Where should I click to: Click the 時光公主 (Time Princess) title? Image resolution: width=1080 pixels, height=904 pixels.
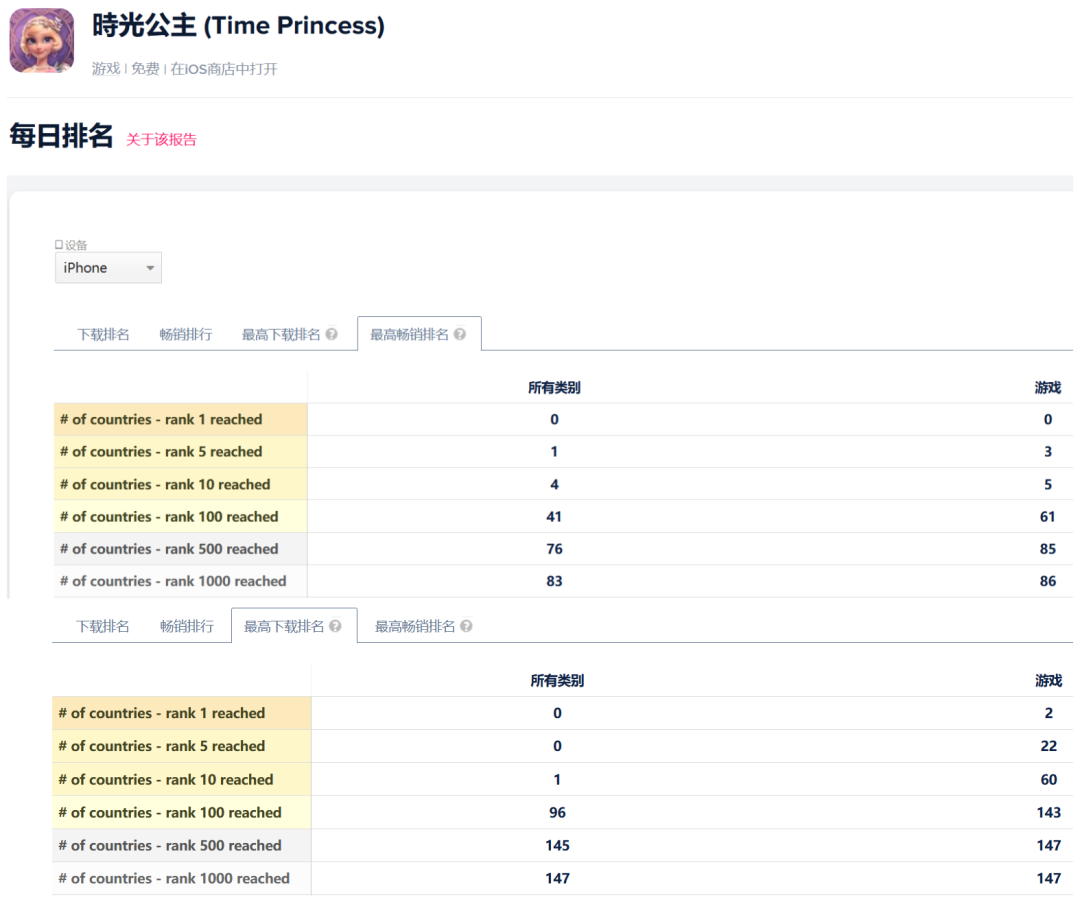pos(238,26)
